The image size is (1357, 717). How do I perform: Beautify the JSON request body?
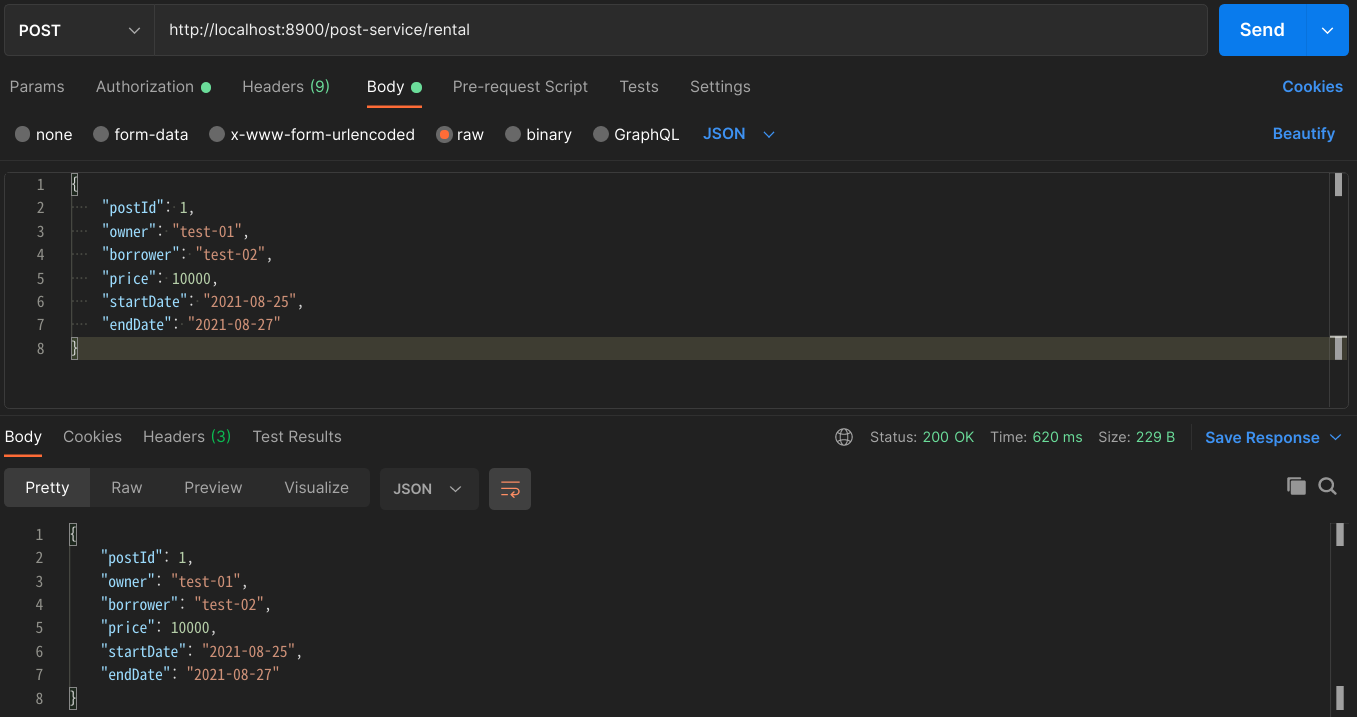click(x=1303, y=133)
